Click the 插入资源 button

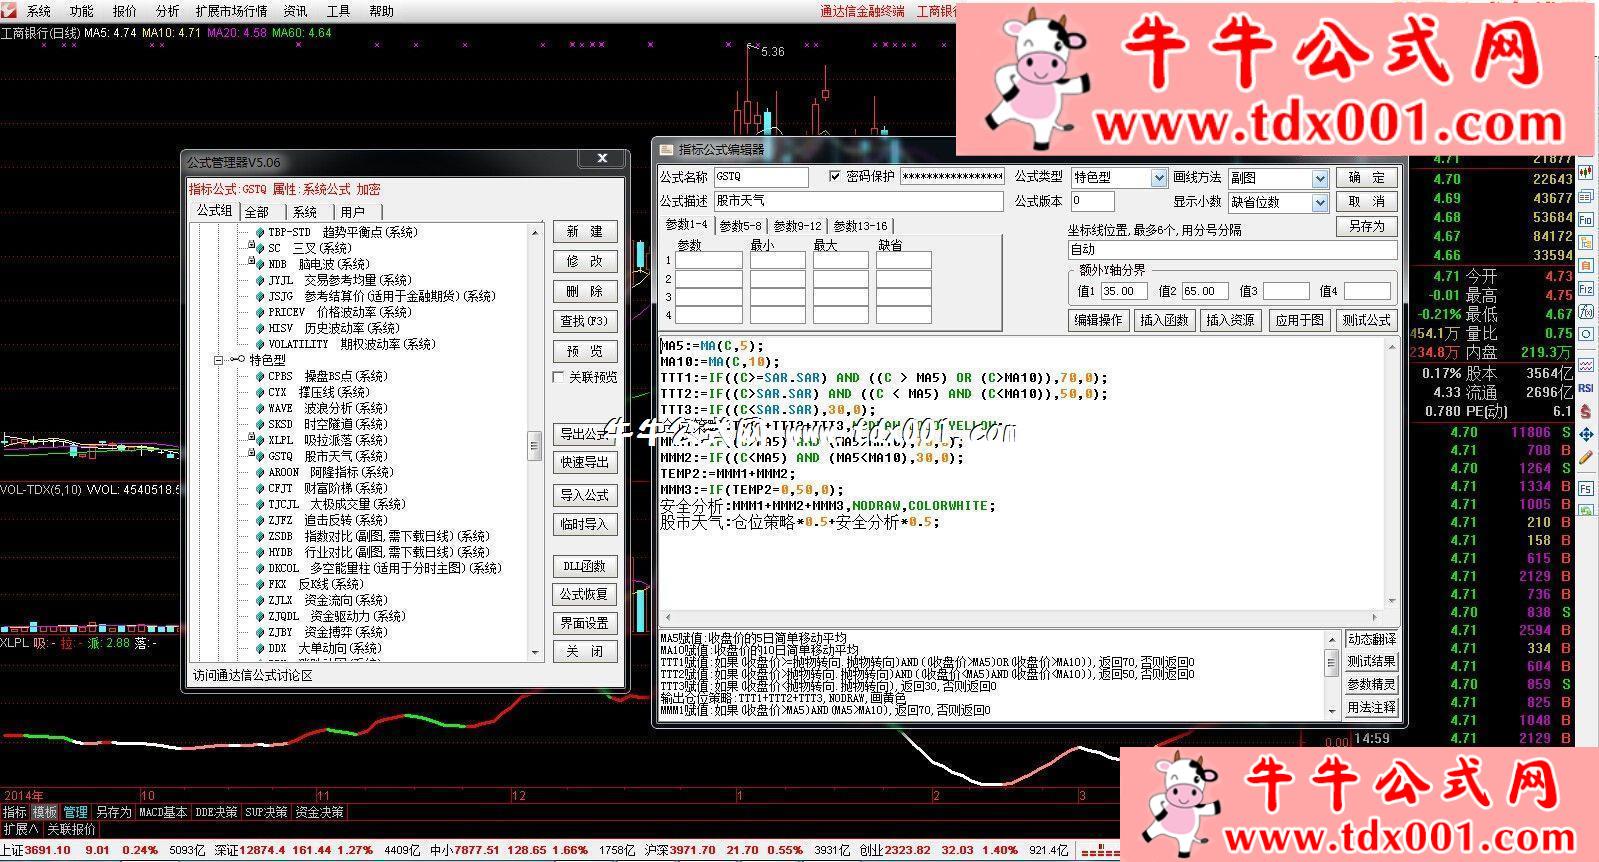point(1230,320)
